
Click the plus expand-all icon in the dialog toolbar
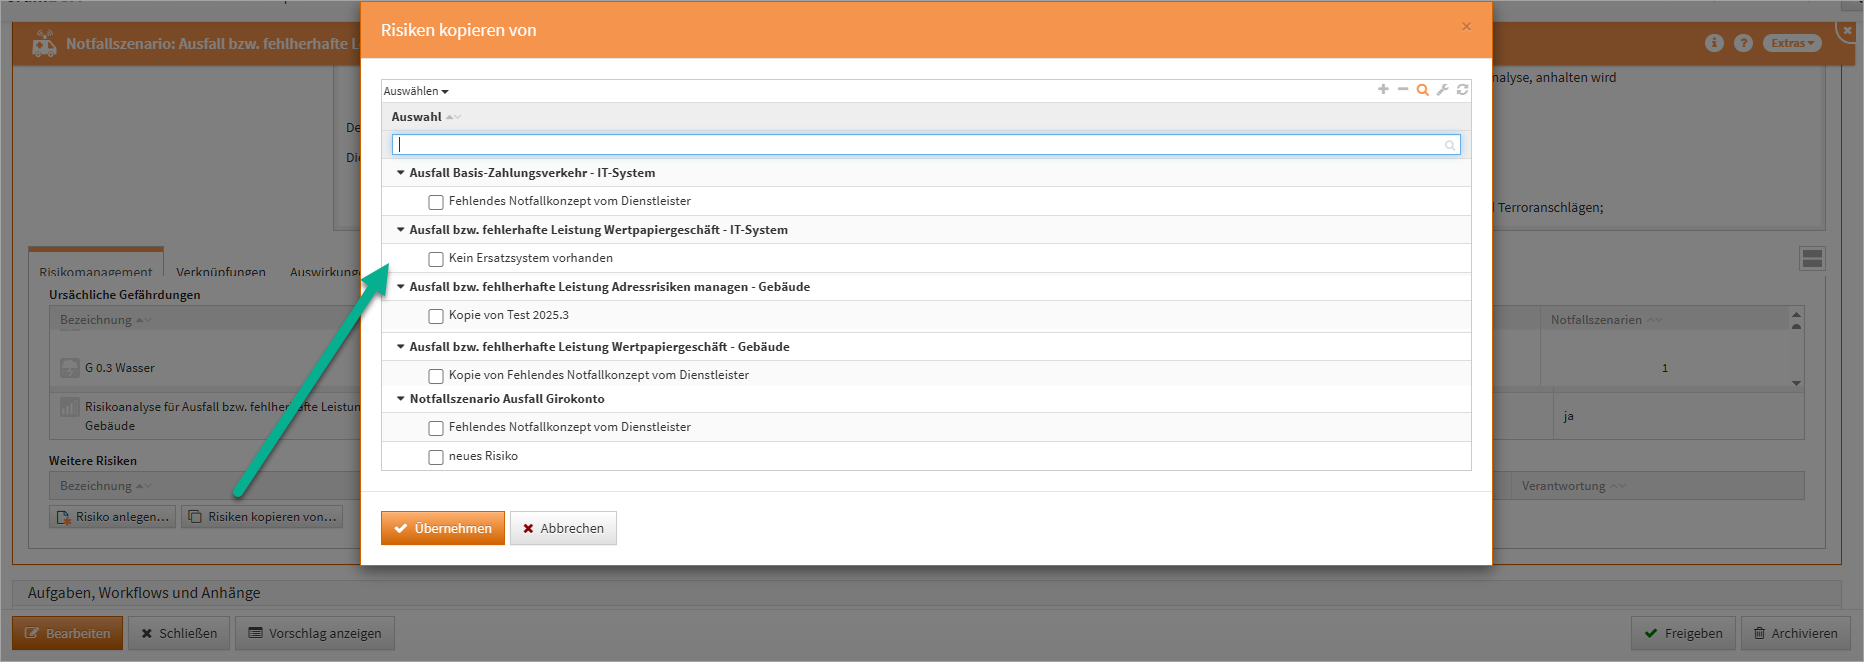click(x=1383, y=90)
